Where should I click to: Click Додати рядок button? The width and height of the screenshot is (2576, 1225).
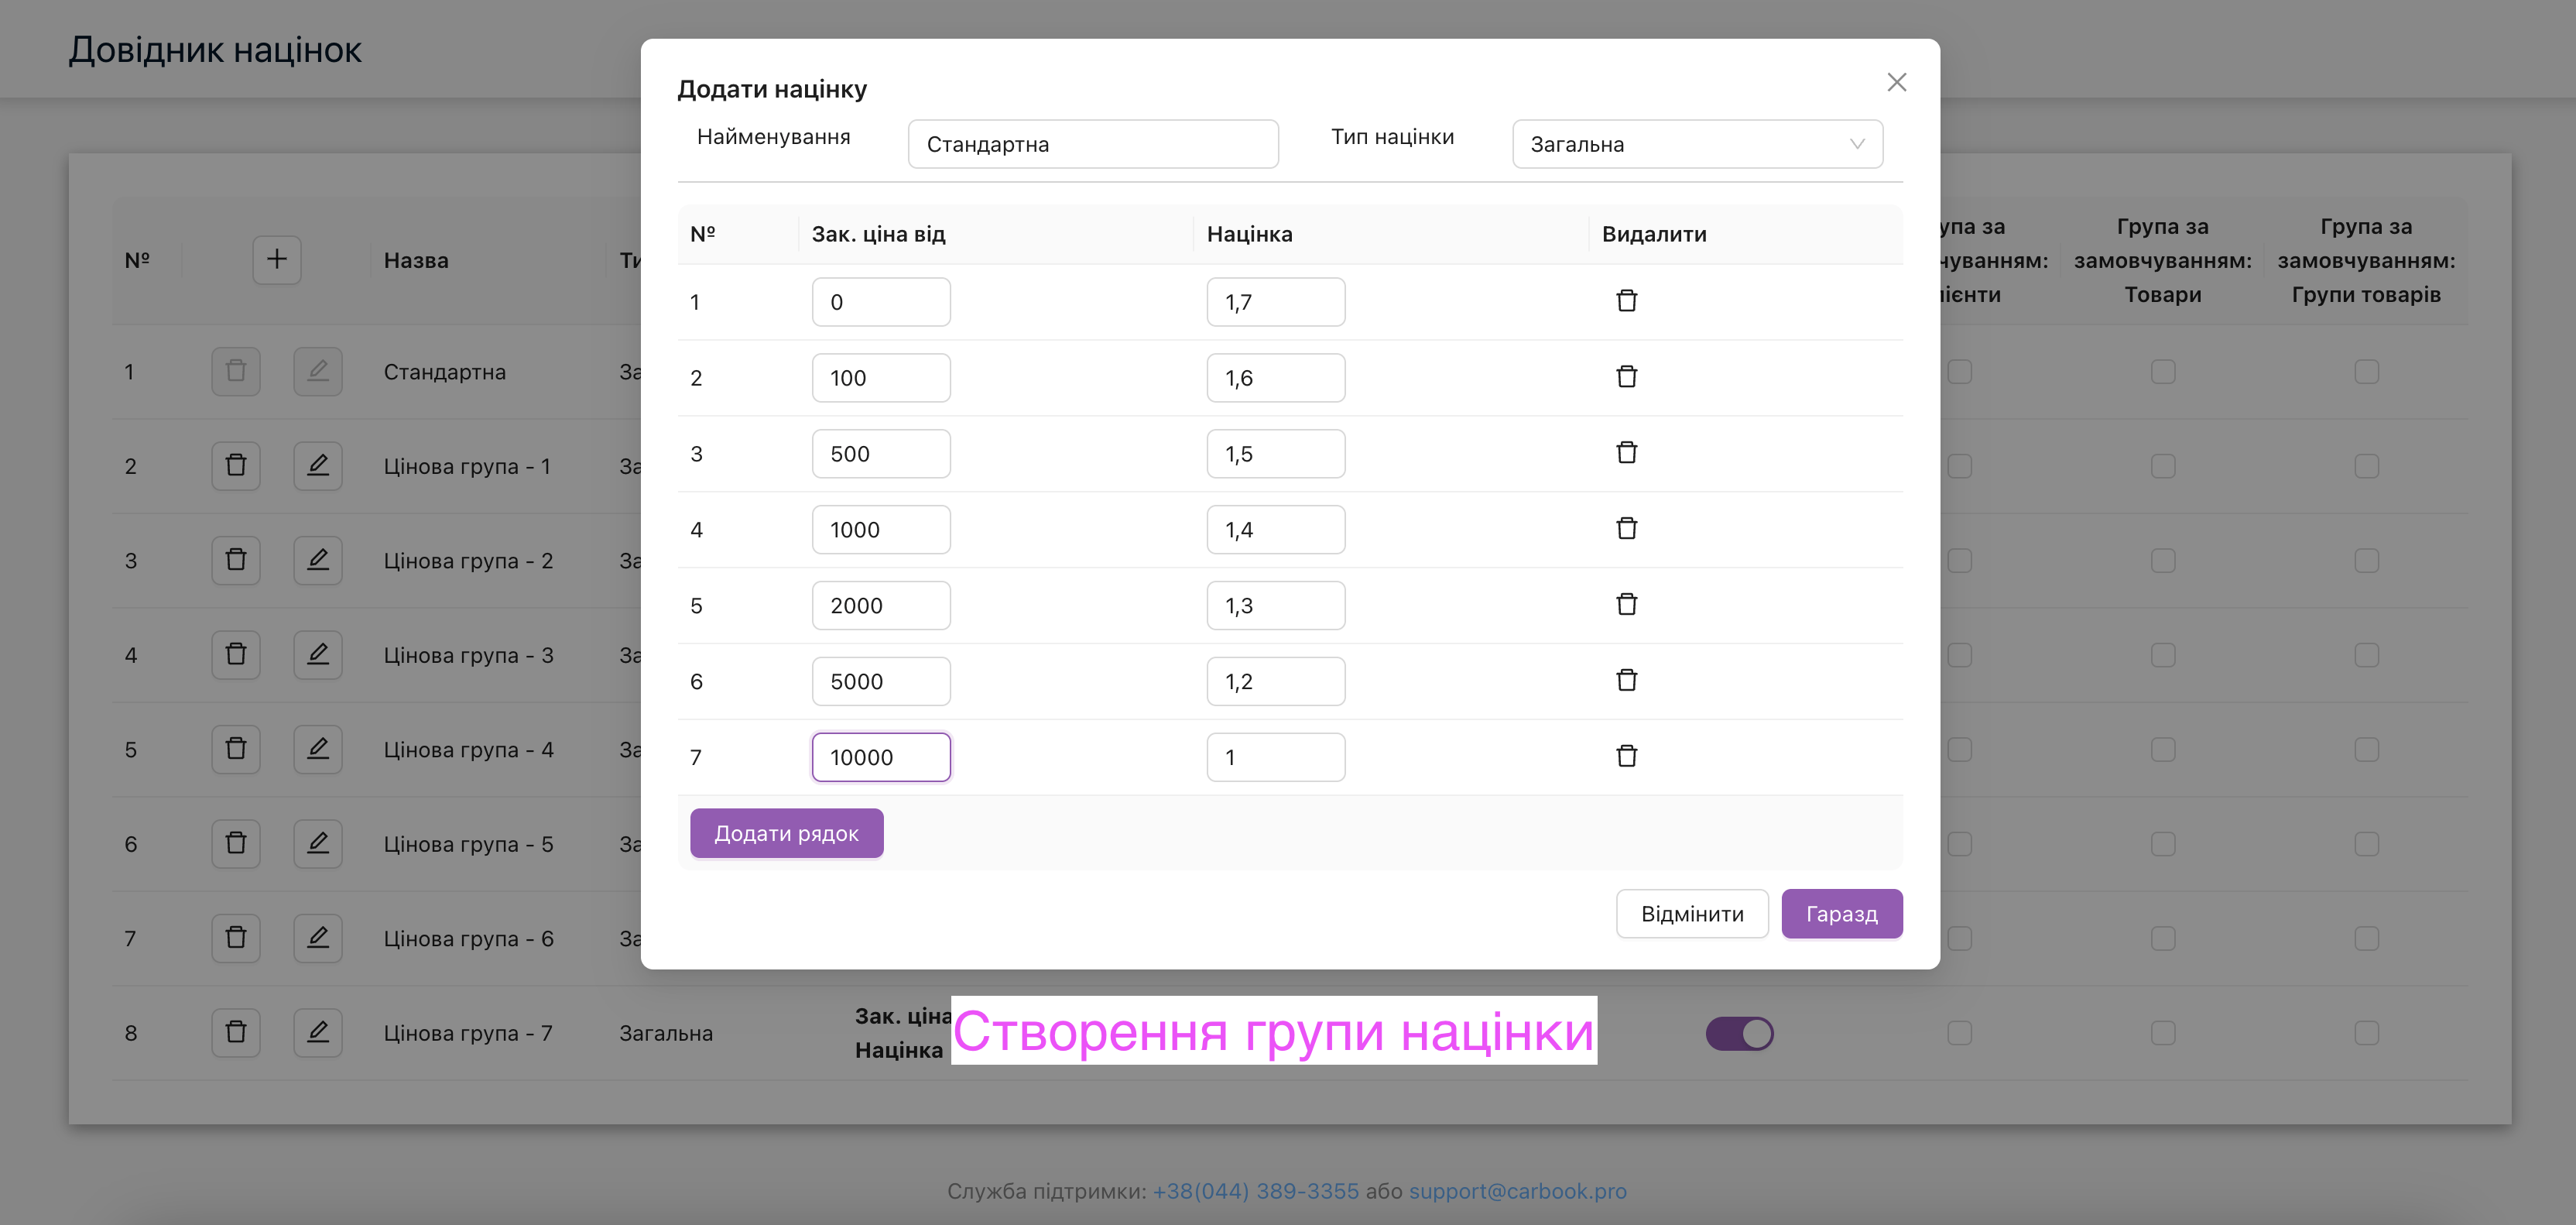tap(786, 833)
